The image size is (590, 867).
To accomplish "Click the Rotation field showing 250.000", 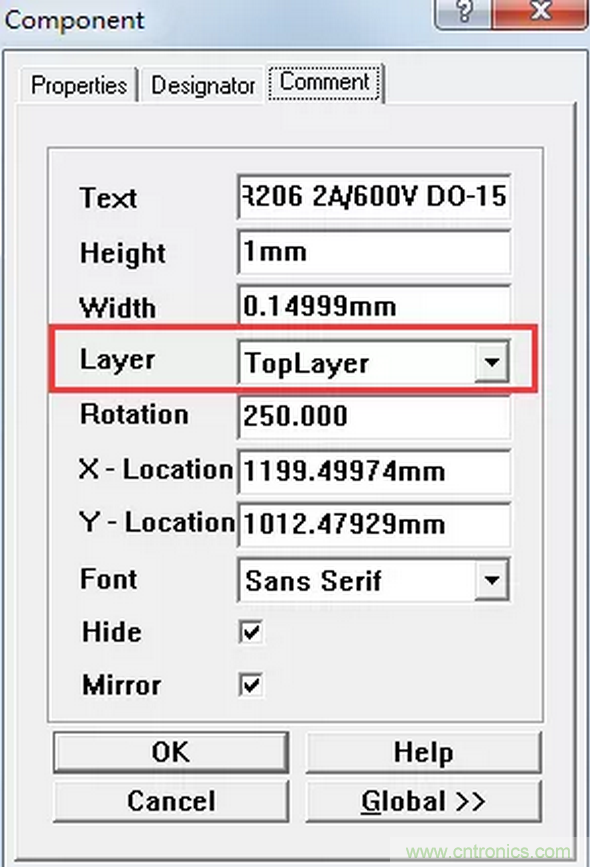I will tap(373, 416).
